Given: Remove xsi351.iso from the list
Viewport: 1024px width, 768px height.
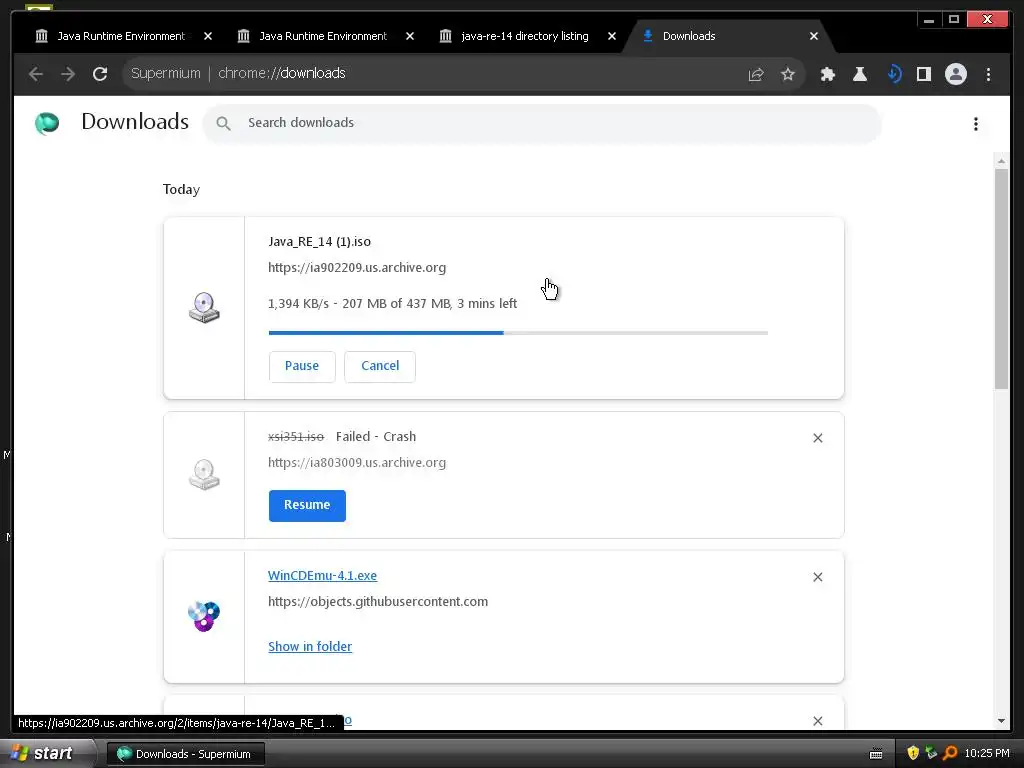Looking at the screenshot, I should [818, 438].
